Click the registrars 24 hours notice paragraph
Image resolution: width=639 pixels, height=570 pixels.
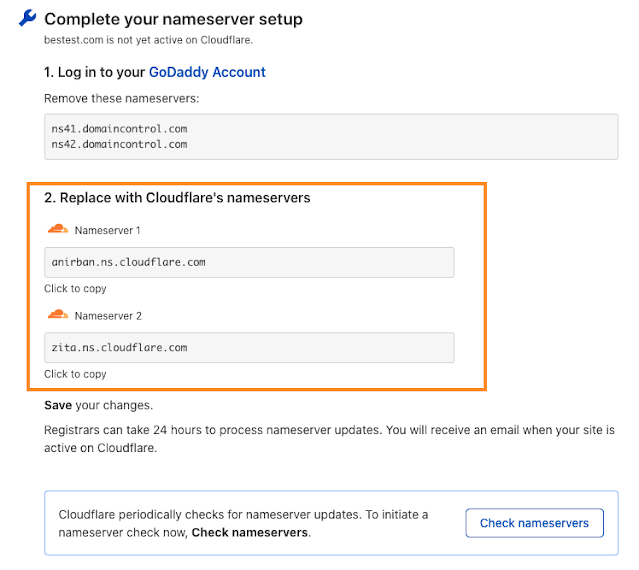[329, 438]
